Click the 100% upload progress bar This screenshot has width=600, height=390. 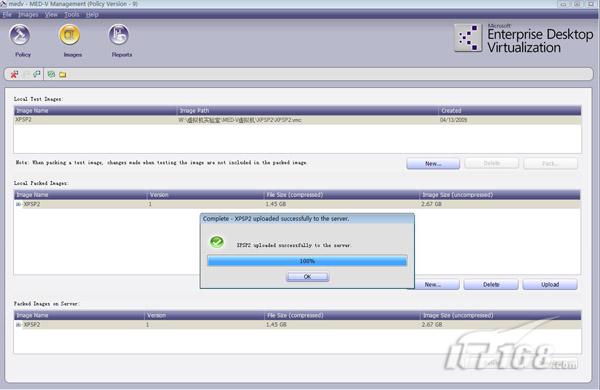pyautogui.click(x=307, y=261)
